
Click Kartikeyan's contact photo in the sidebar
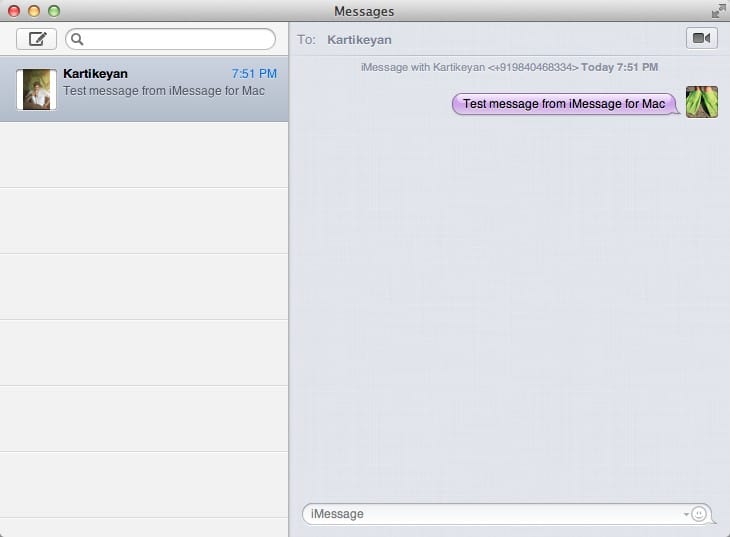point(38,90)
